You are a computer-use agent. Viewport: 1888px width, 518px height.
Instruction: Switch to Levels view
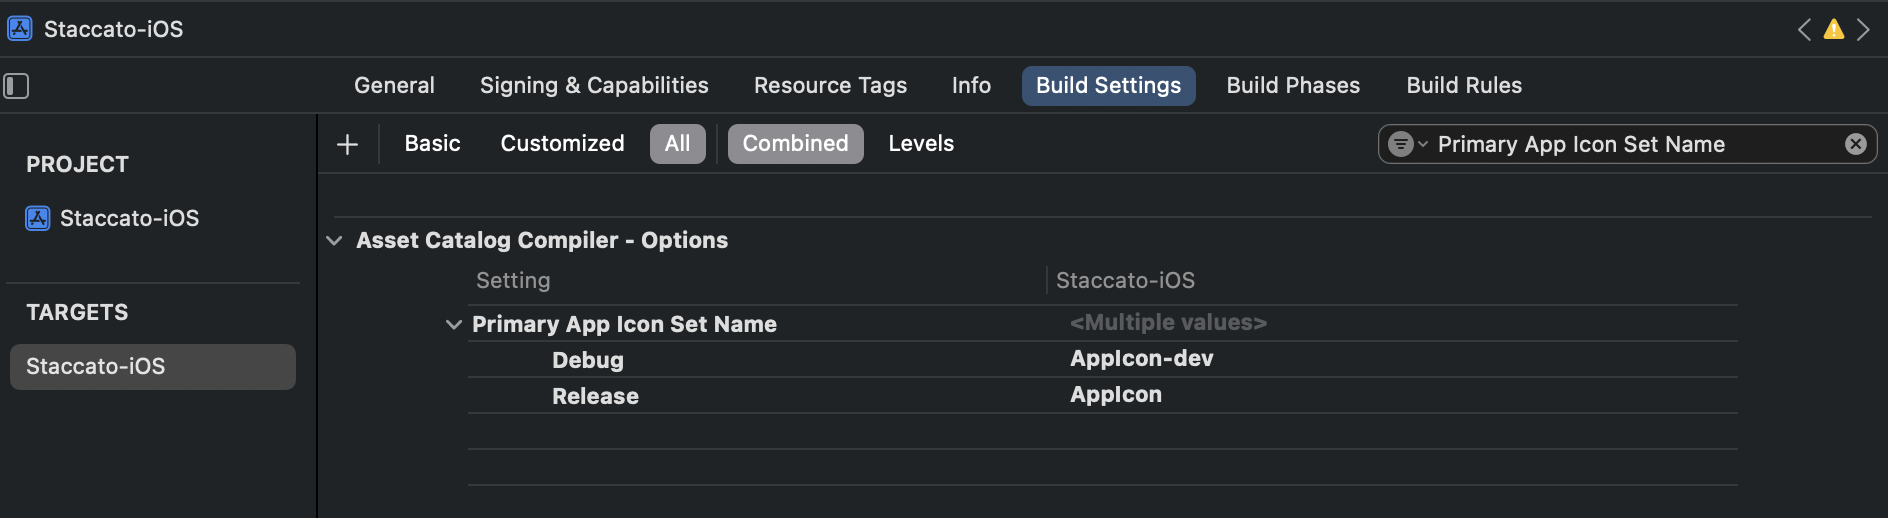[x=921, y=144]
